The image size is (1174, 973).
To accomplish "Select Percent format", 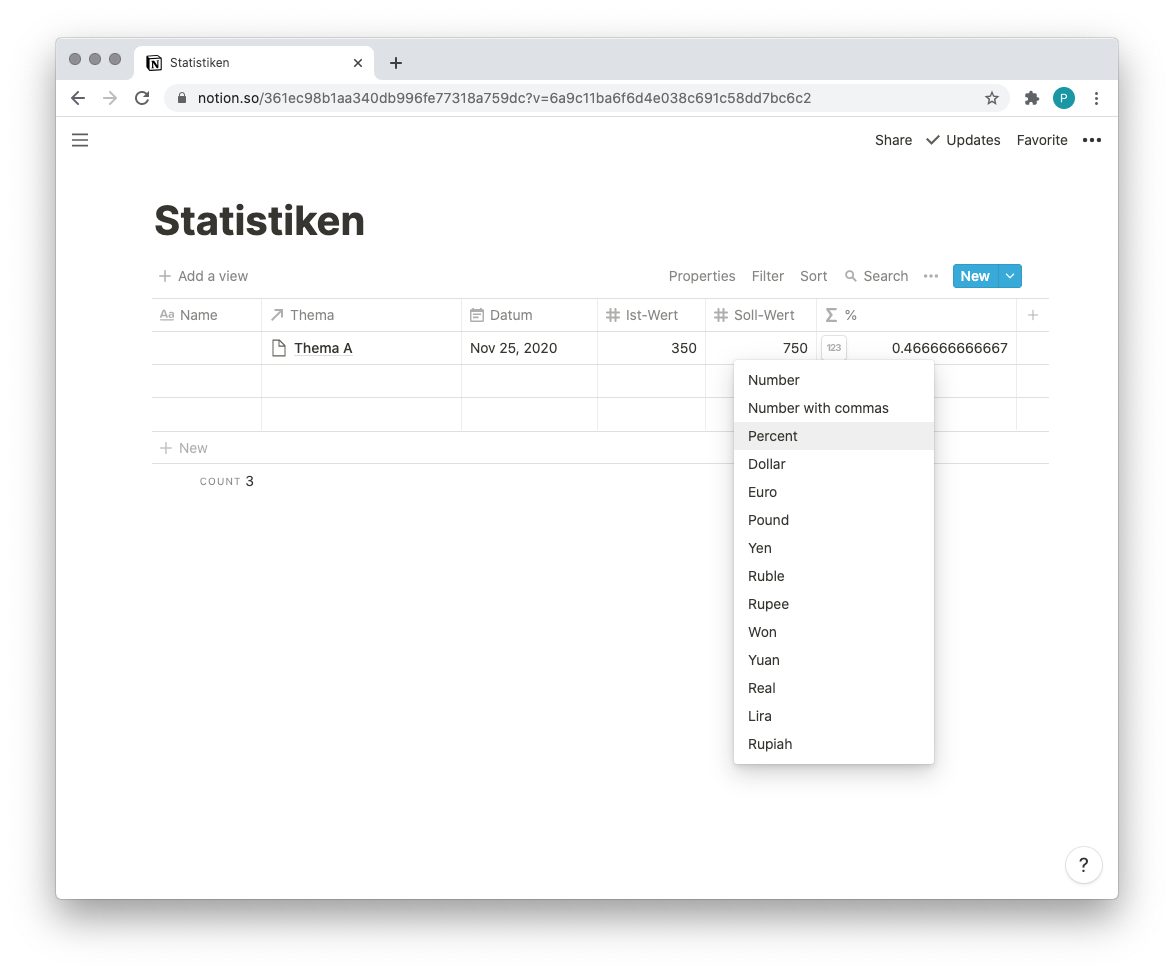I will point(833,436).
